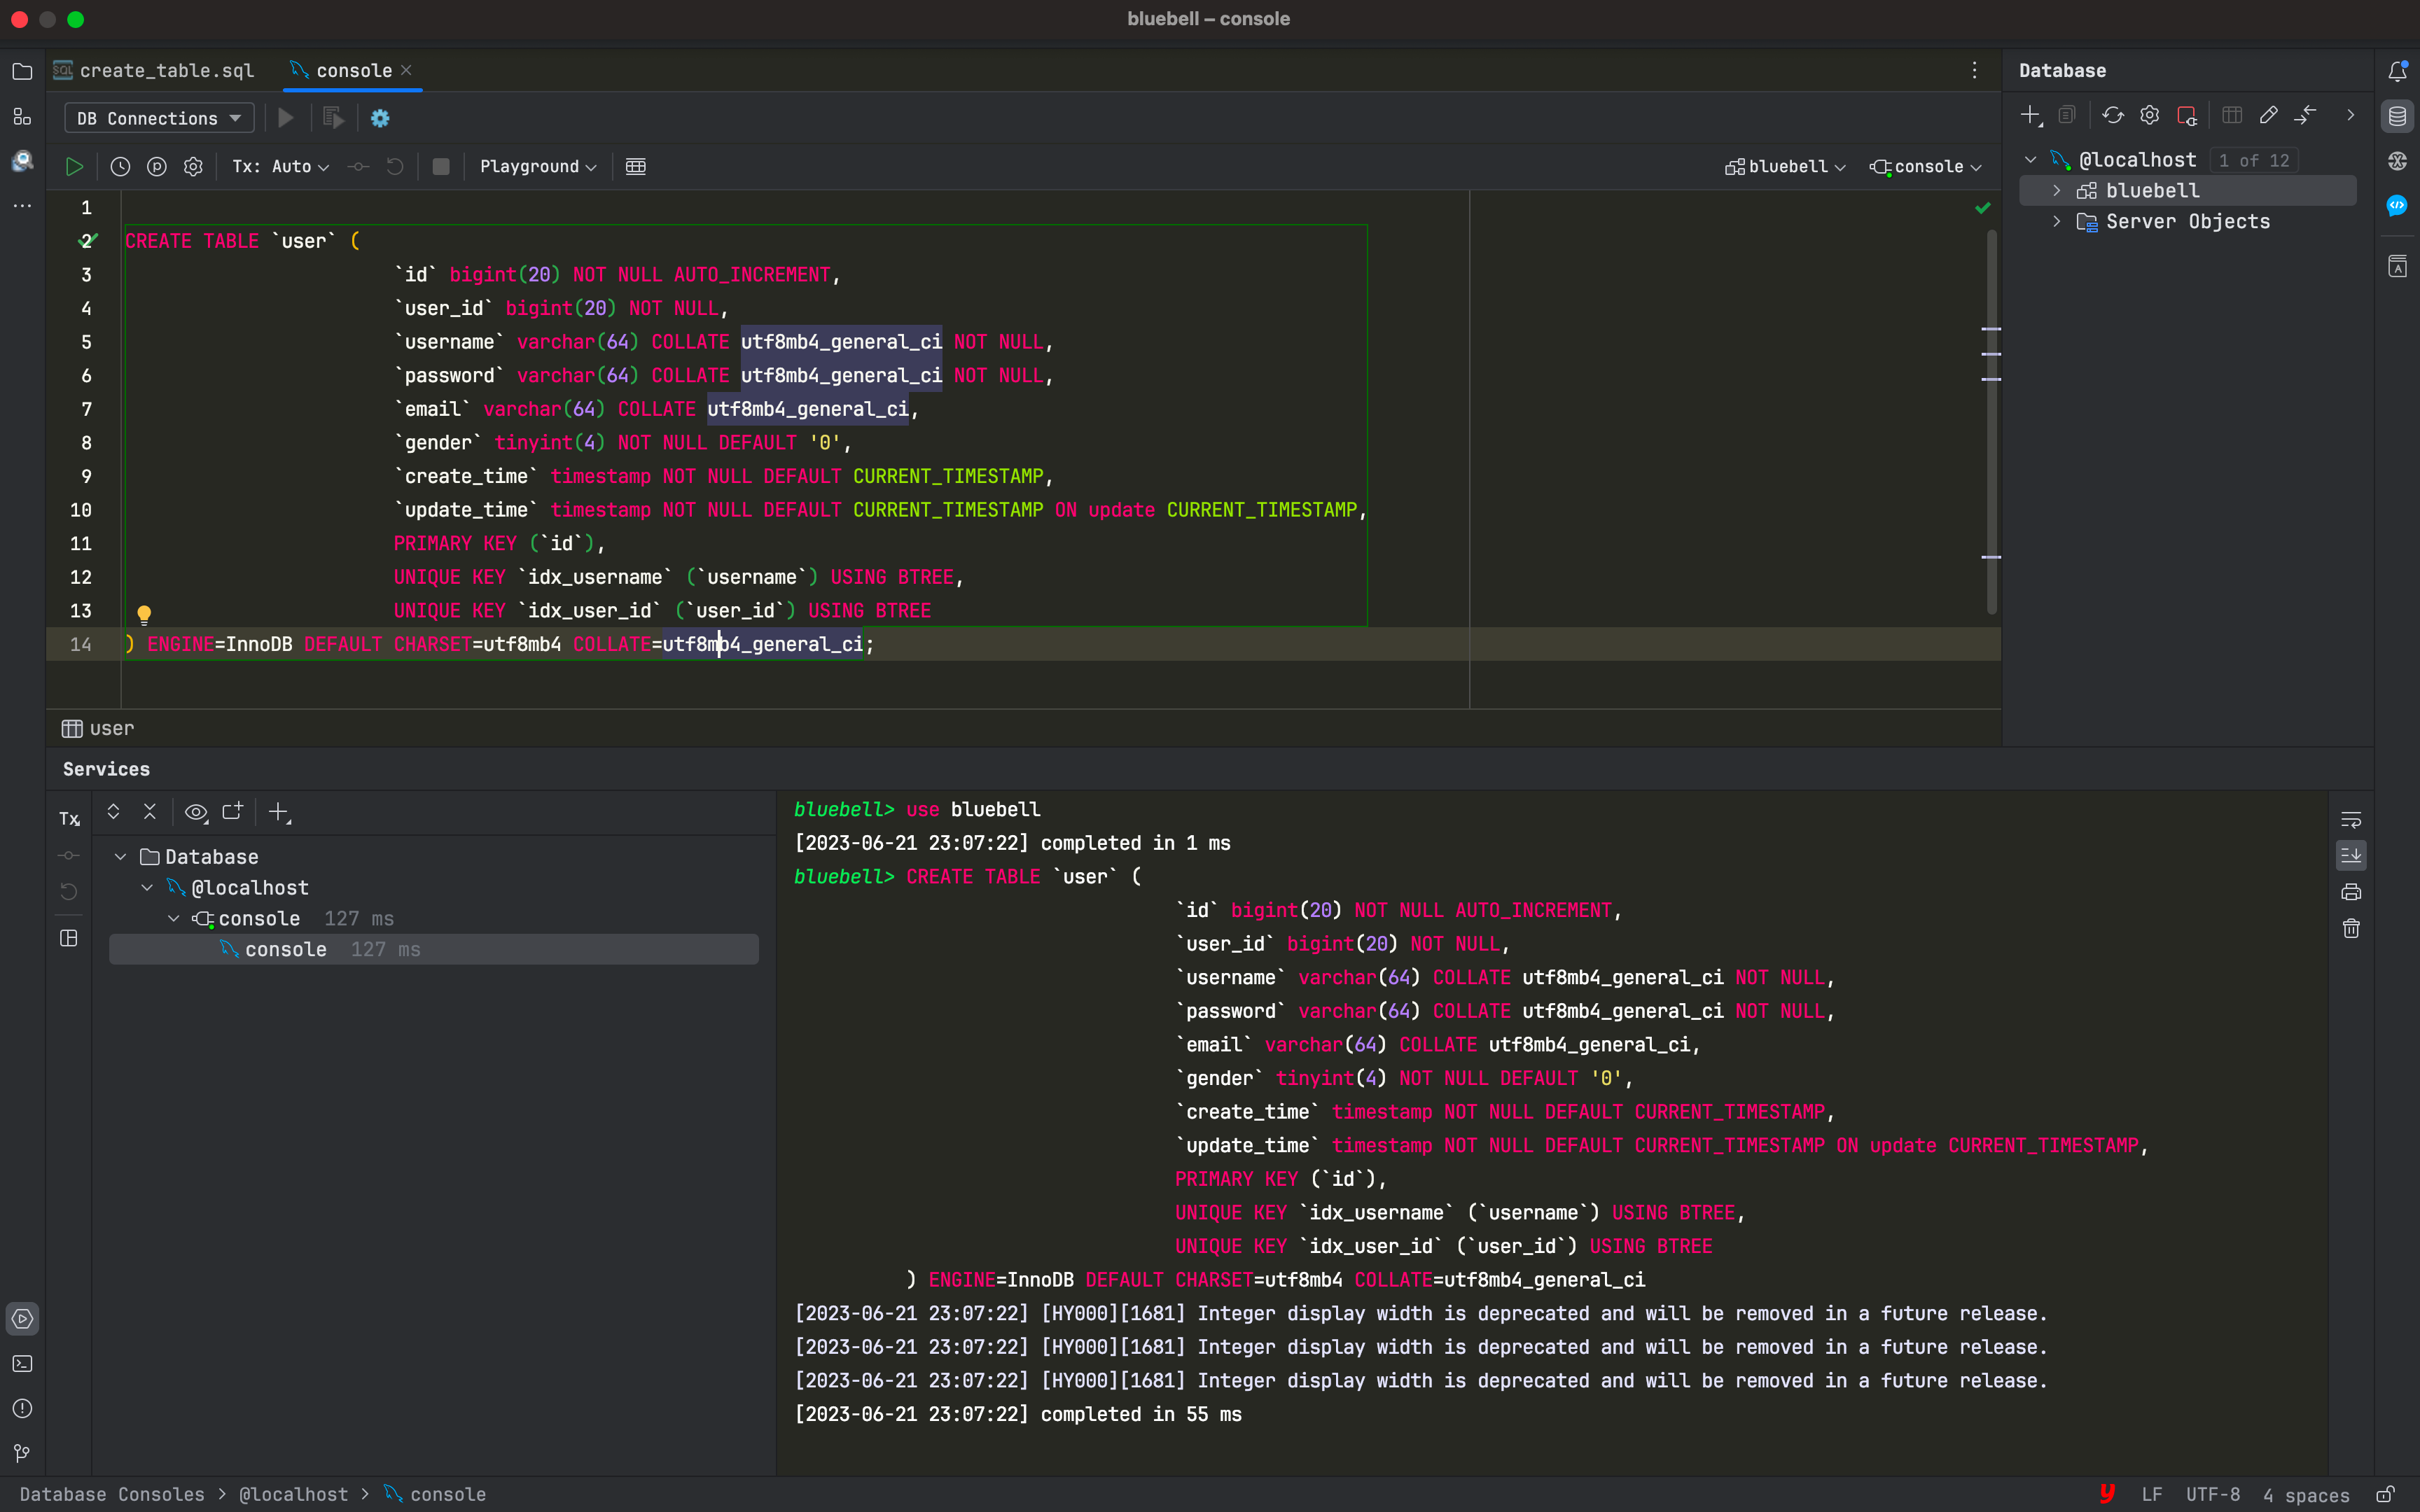The width and height of the screenshot is (2420, 1512).
Task: Click the book with letter A icon in right sidebar
Action: point(2397,266)
